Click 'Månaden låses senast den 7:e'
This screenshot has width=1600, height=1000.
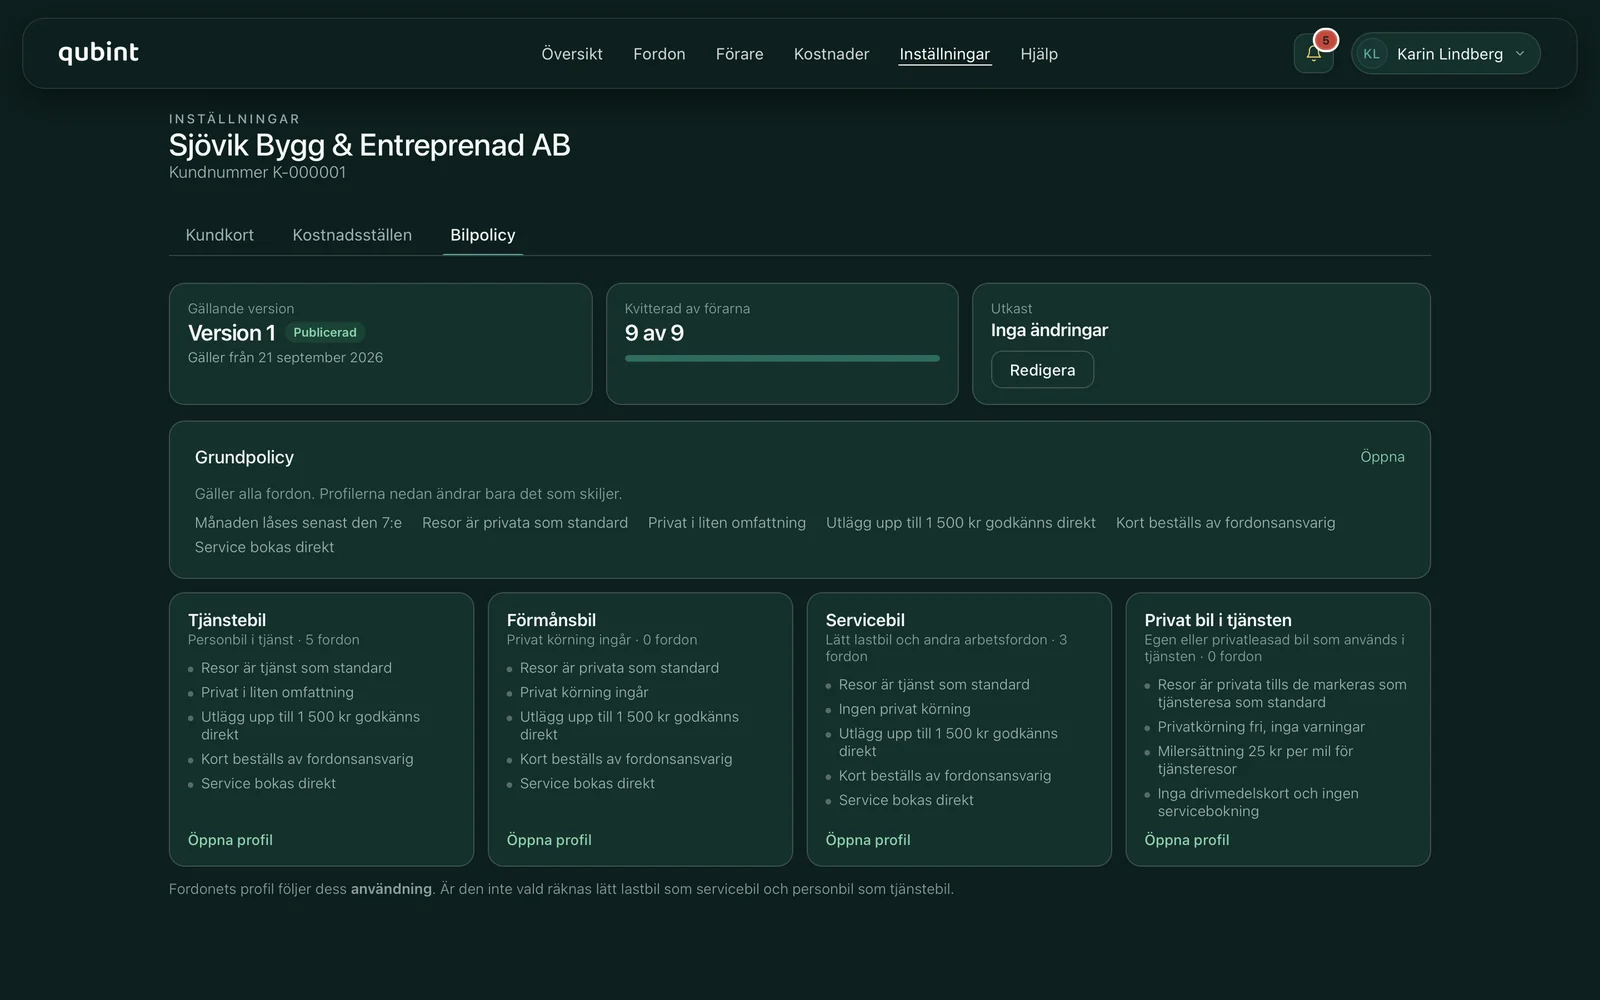(298, 523)
